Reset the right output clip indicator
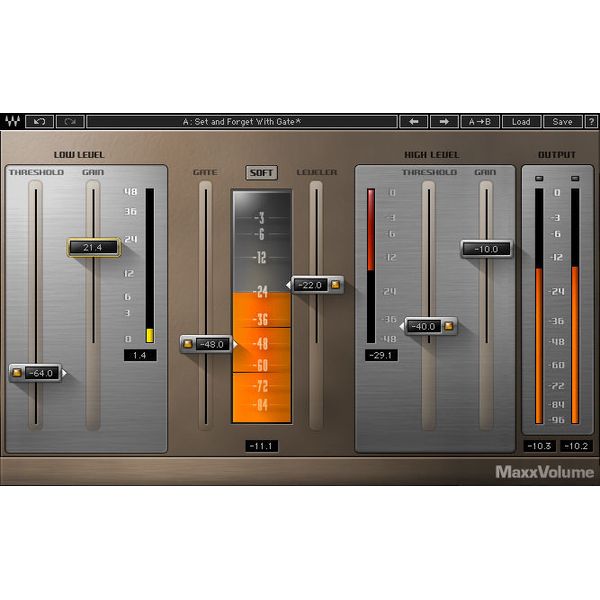Image resolution: width=600 pixels, height=600 pixels. [x=574, y=179]
